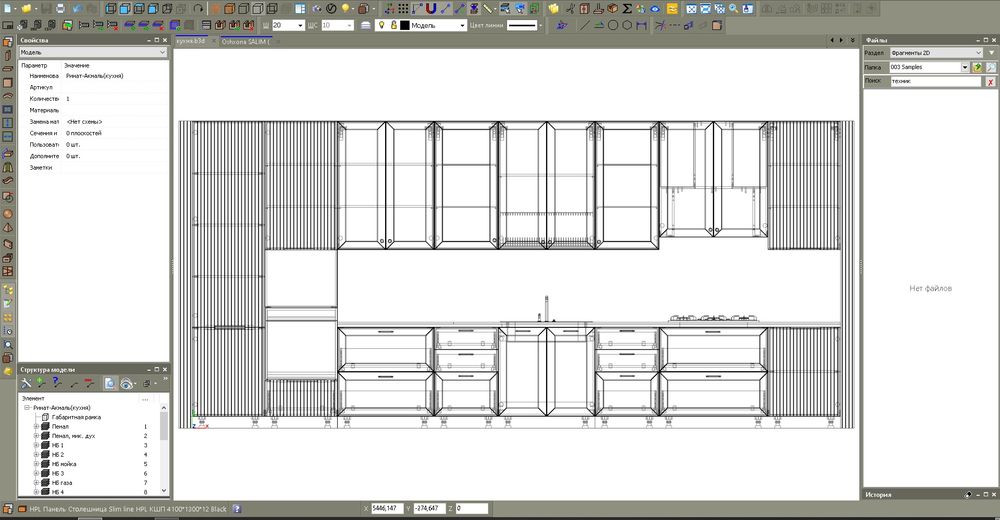The height and width of the screenshot is (520, 1000).
Task: Open the Раздел Фрагменты 2D dropdown
Action: point(936,53)
